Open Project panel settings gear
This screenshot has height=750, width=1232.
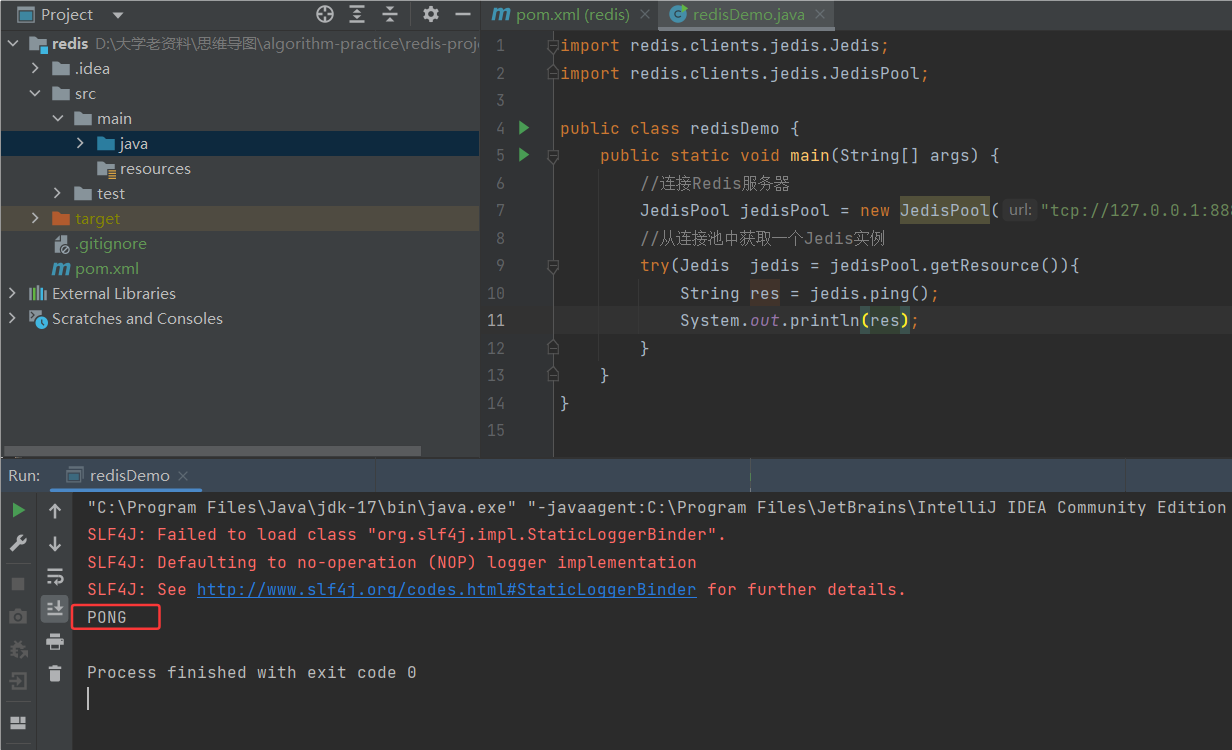tap(431, 14)
